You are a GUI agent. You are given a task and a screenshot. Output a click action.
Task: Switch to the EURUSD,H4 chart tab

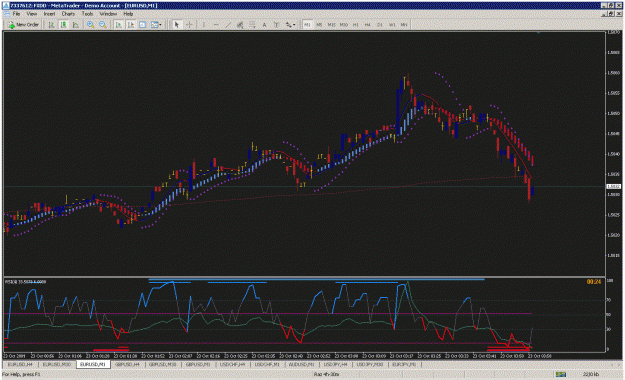20,364
